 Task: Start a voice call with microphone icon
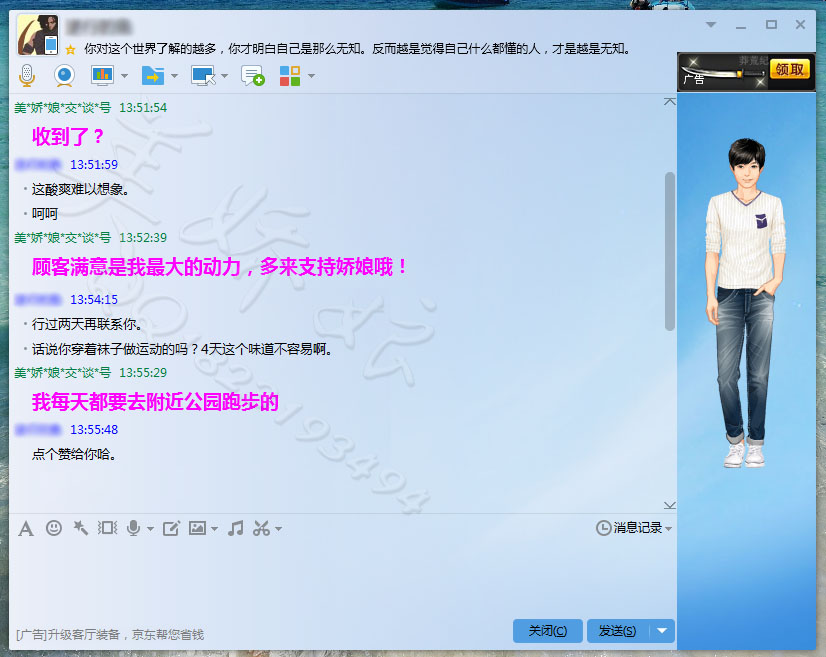(x=27, y=75)
